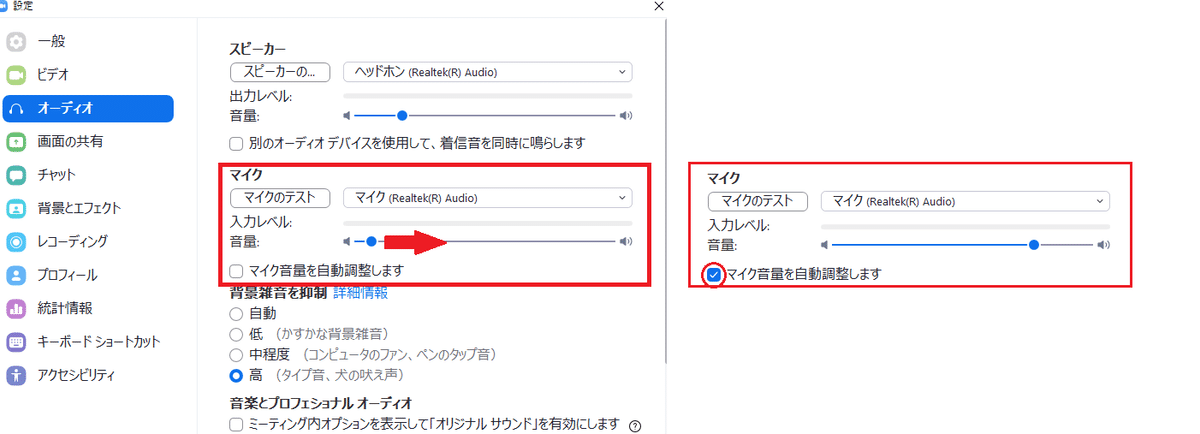1200x434 pixels.
Task: Click the speaker 音量 slider handle
Action: [402, 115]
